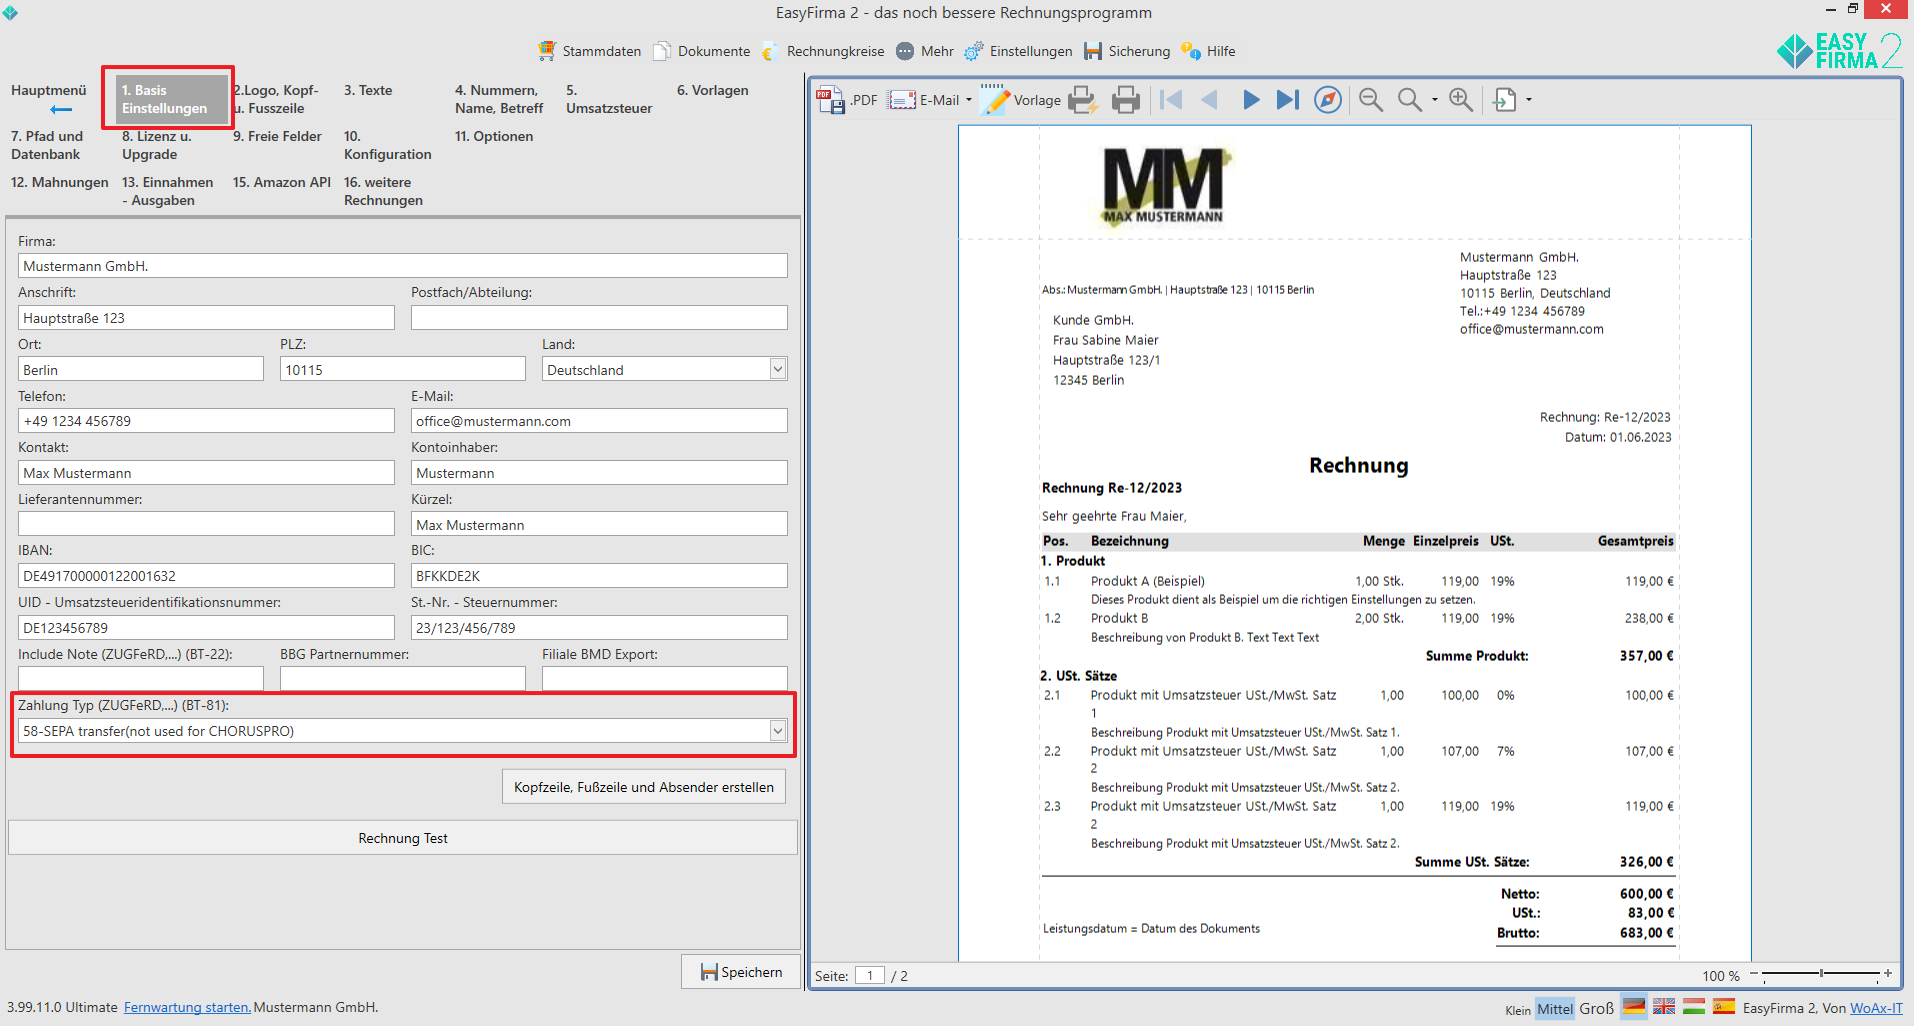Jump to last preview page

click(1288, 100)
